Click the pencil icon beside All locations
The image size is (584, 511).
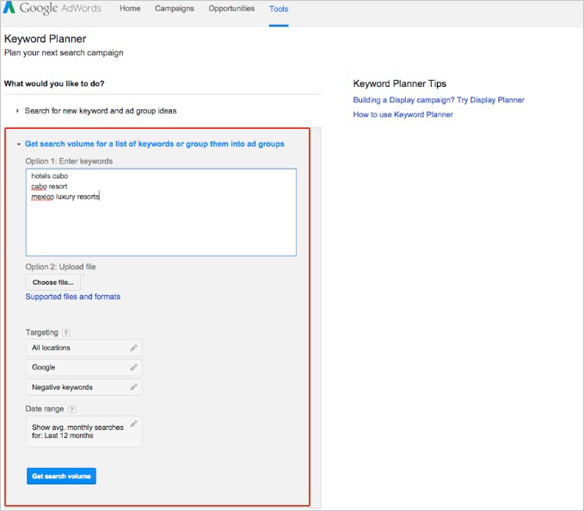click(134, 348)
